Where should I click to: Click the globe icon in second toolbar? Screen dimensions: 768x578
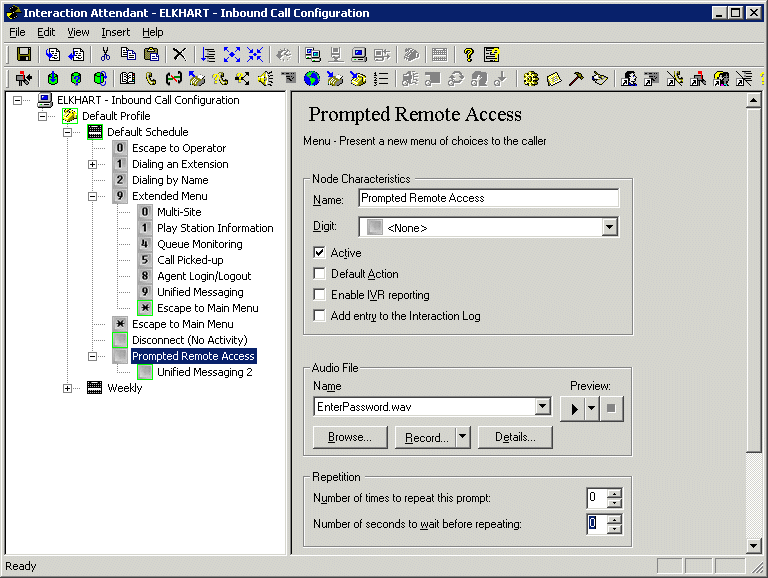(x=312, y=78)
